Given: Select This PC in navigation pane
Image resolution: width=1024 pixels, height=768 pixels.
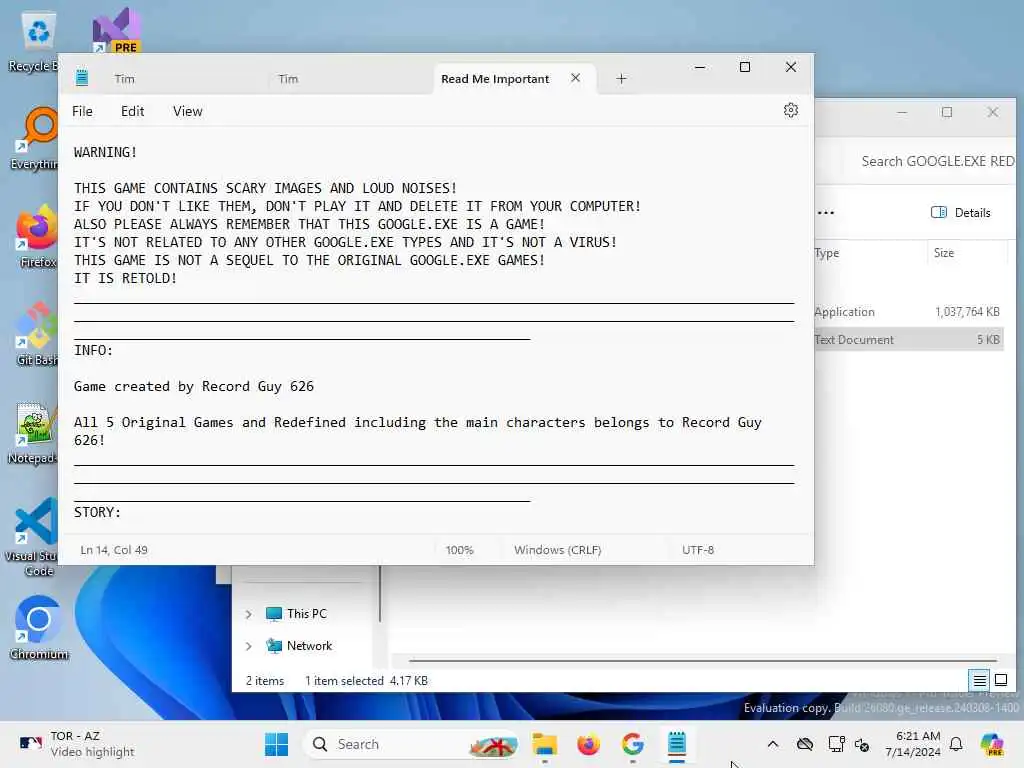Looking at the screenshot, I should (296, 614).
